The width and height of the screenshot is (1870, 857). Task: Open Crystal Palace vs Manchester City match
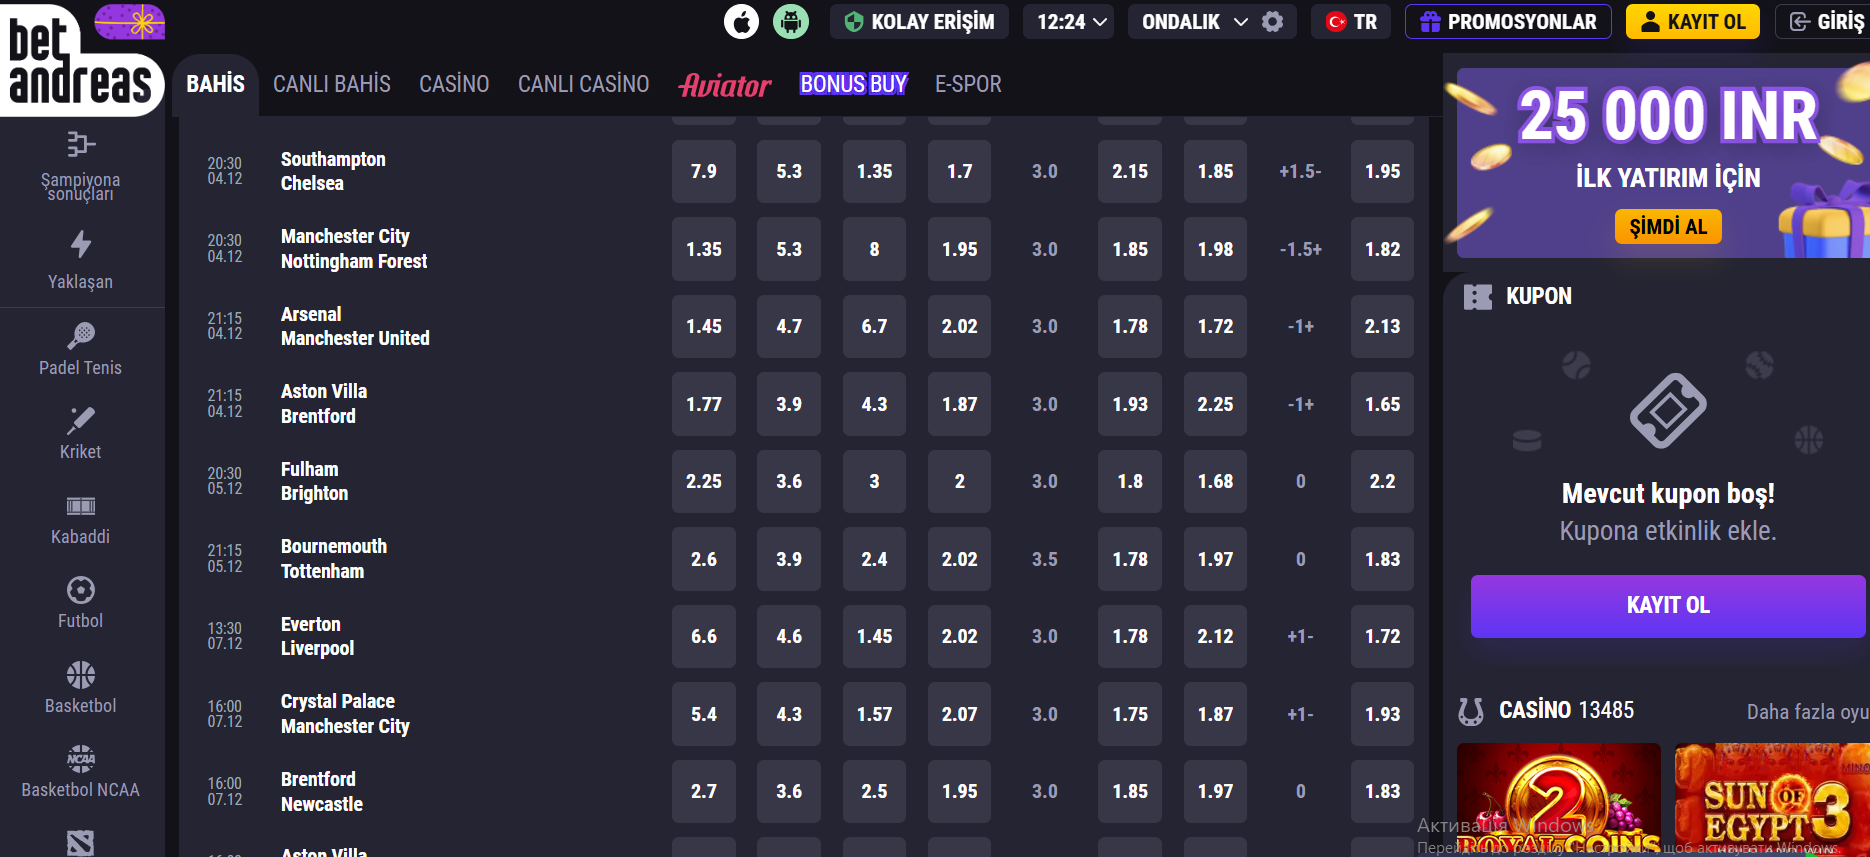[x=345, y=714]
